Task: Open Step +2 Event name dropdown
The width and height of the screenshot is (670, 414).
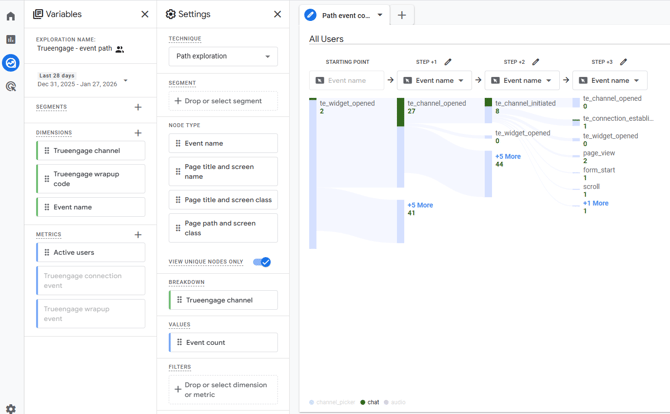Action: click(522, 81)
